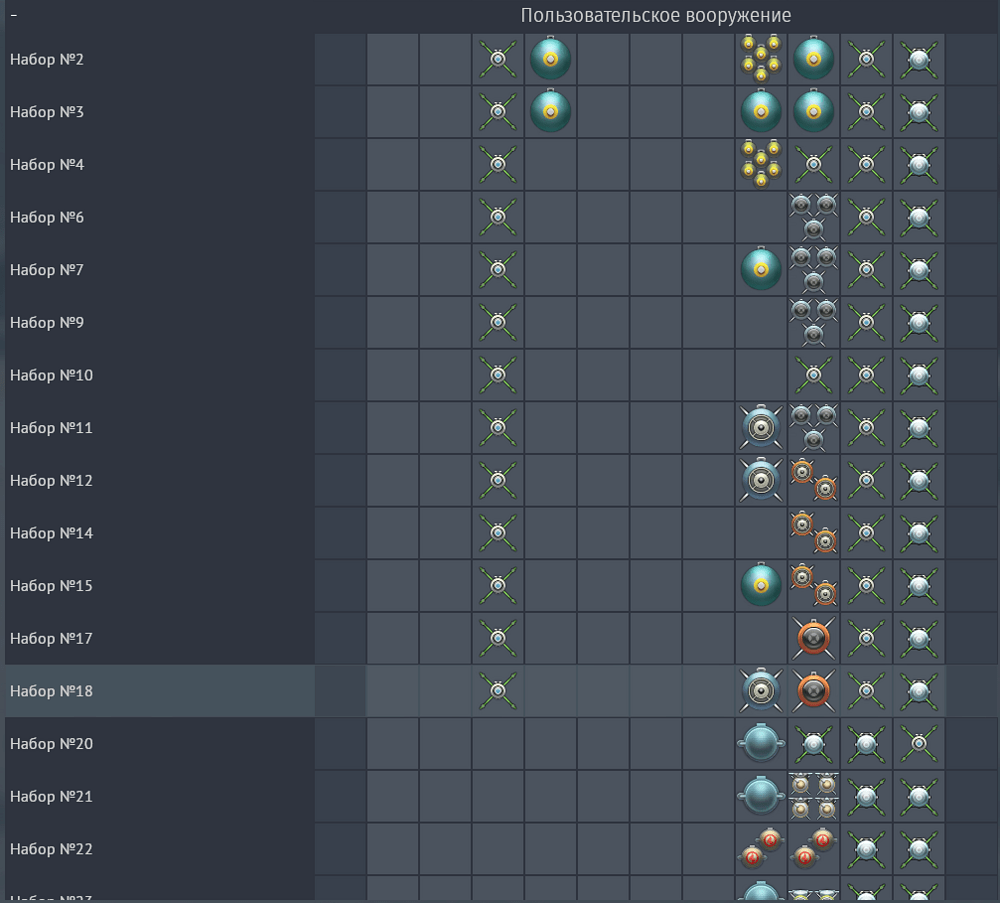Click the four-pod rocket cluster in Набор №21

coord(813,796)
